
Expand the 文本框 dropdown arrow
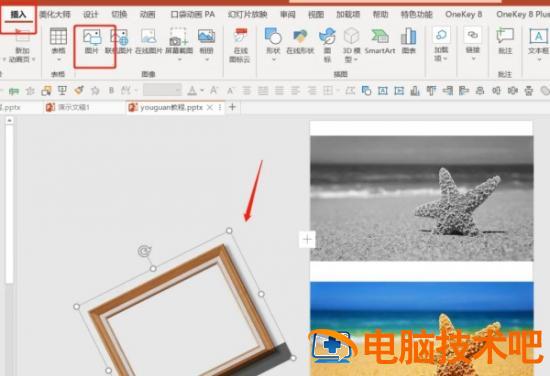click(539, 60)
